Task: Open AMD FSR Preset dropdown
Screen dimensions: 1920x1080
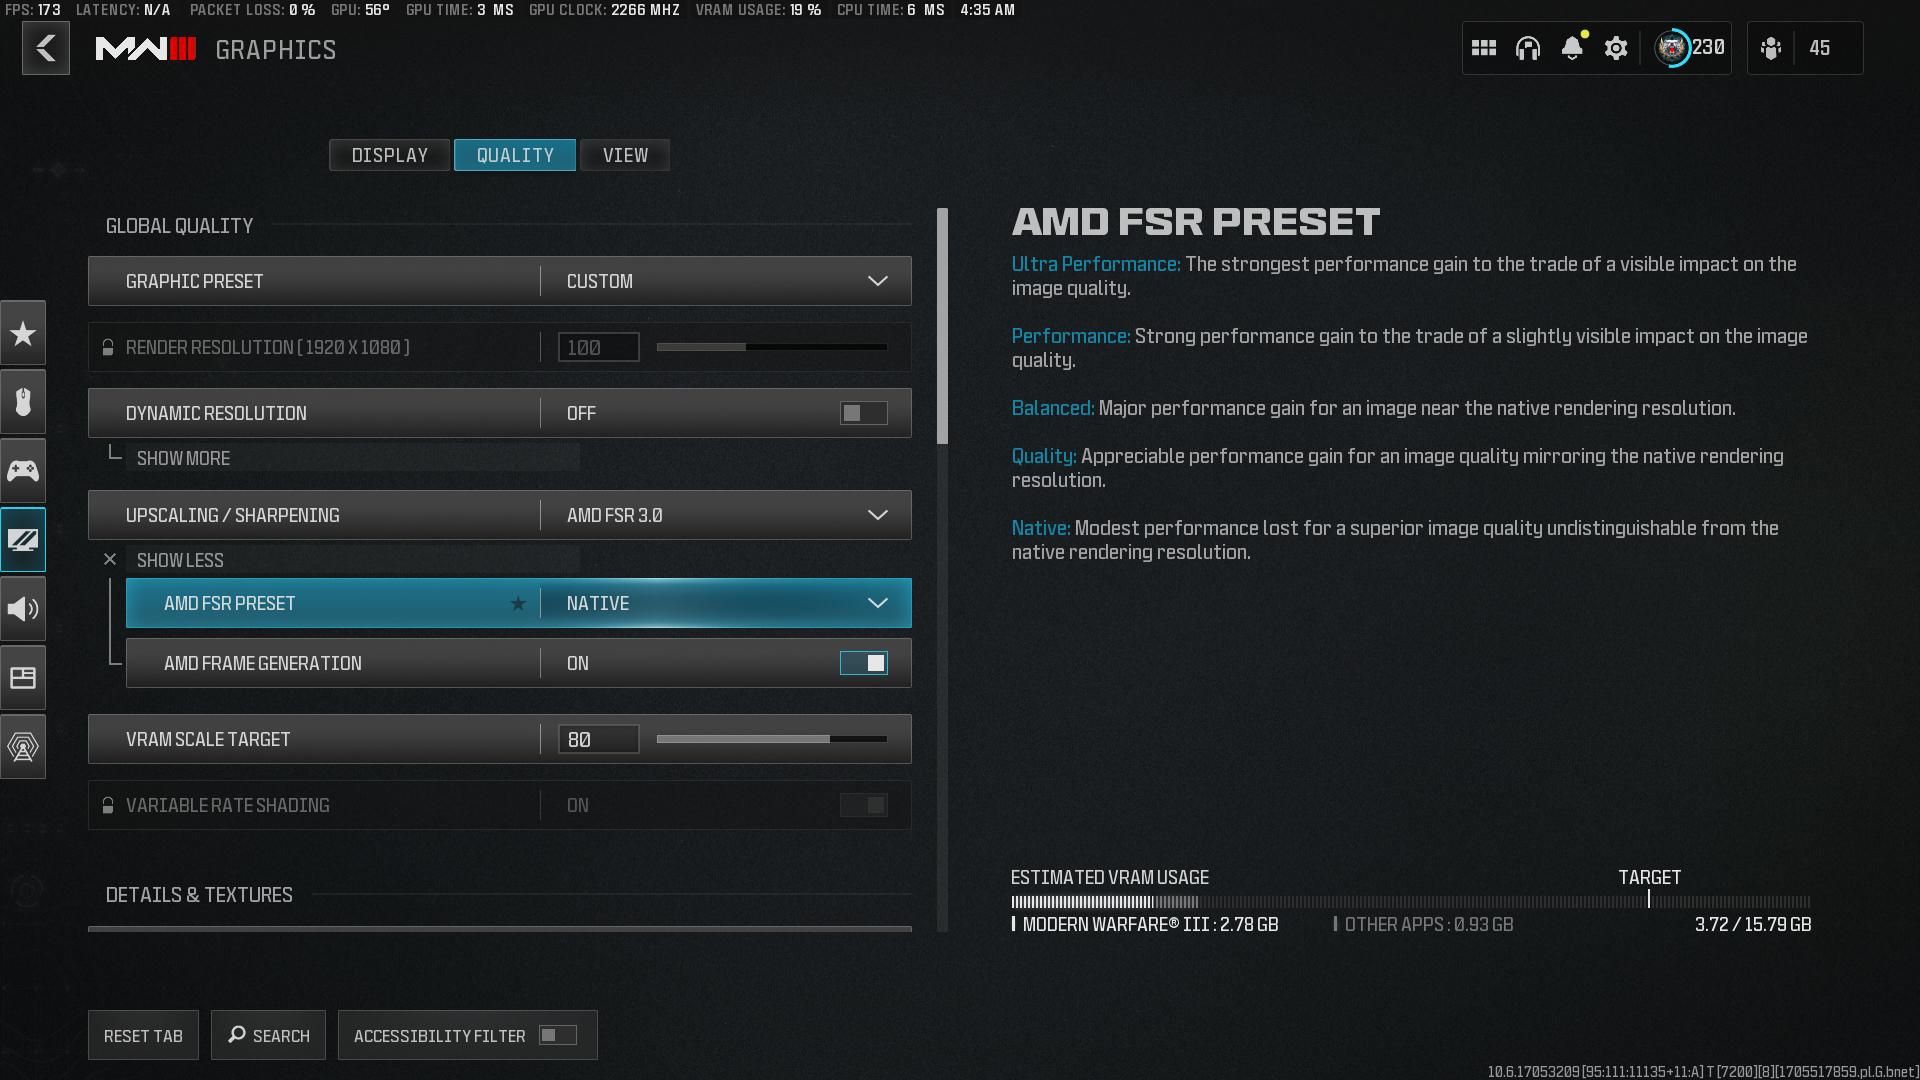Action: pyautogui.click(x=876, y=603)
